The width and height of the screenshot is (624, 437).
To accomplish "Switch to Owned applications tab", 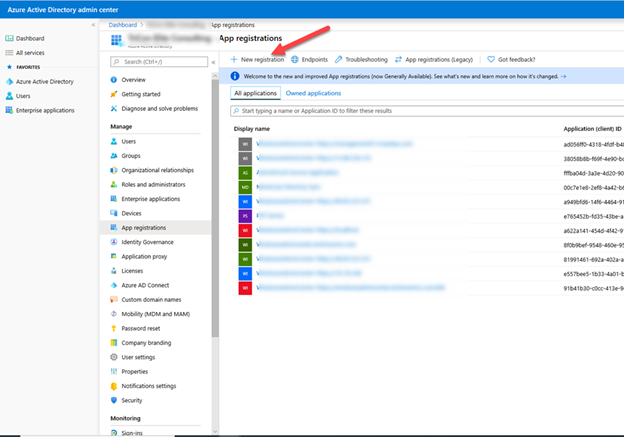I will pyautogui.click(x=313, y=93).
